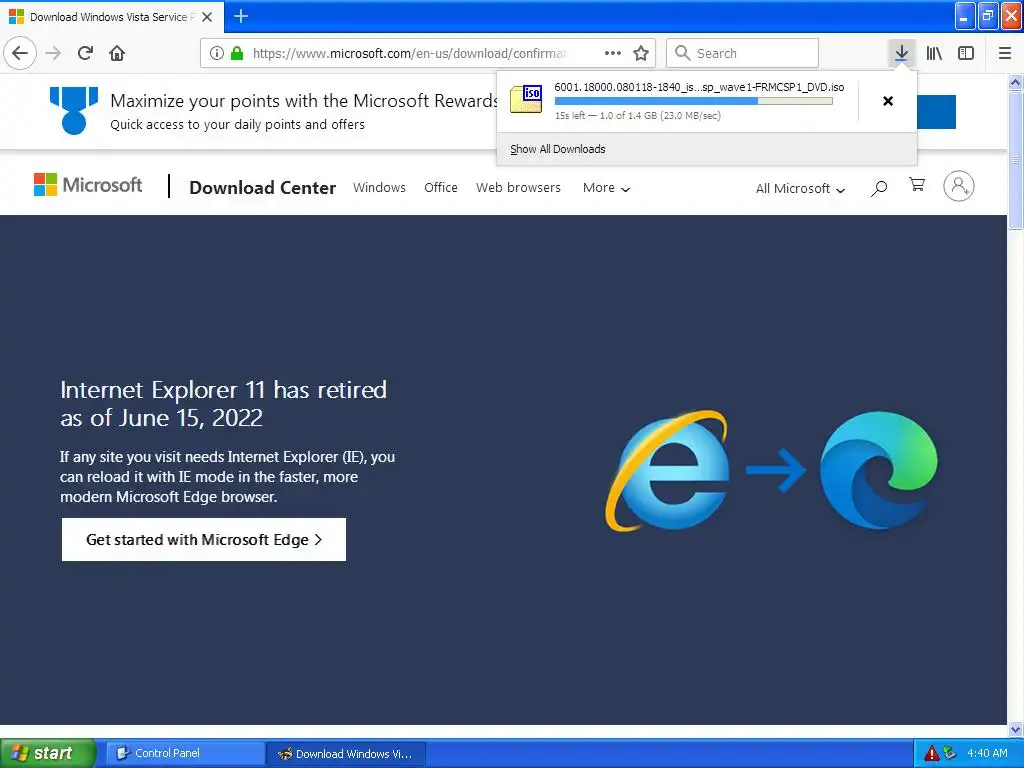
Task: Click the ISO file icon in downloads panel
Action: click(x=526, y=99)
